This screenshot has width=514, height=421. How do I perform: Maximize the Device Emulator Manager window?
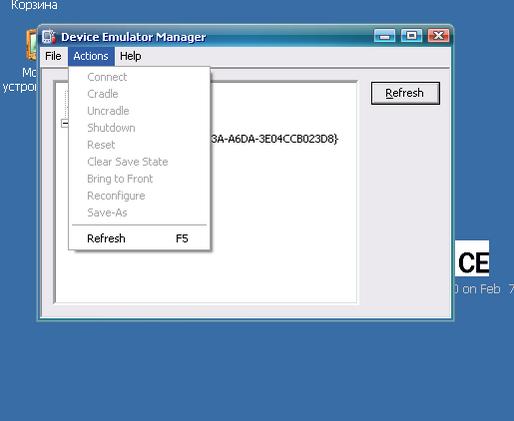(x=411, y=36)
